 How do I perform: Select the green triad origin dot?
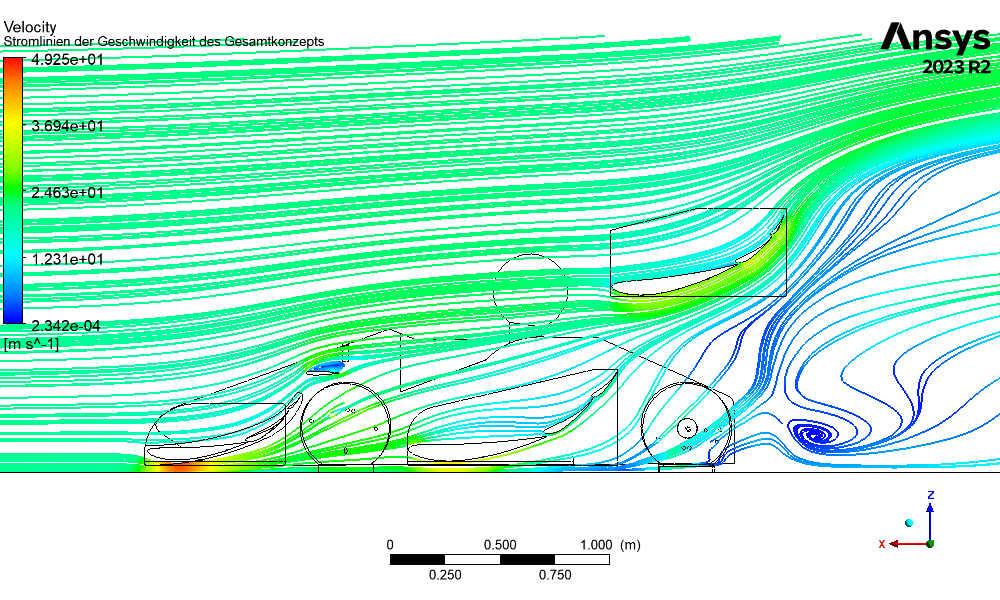pyautogui.click(x=930, y=544)
